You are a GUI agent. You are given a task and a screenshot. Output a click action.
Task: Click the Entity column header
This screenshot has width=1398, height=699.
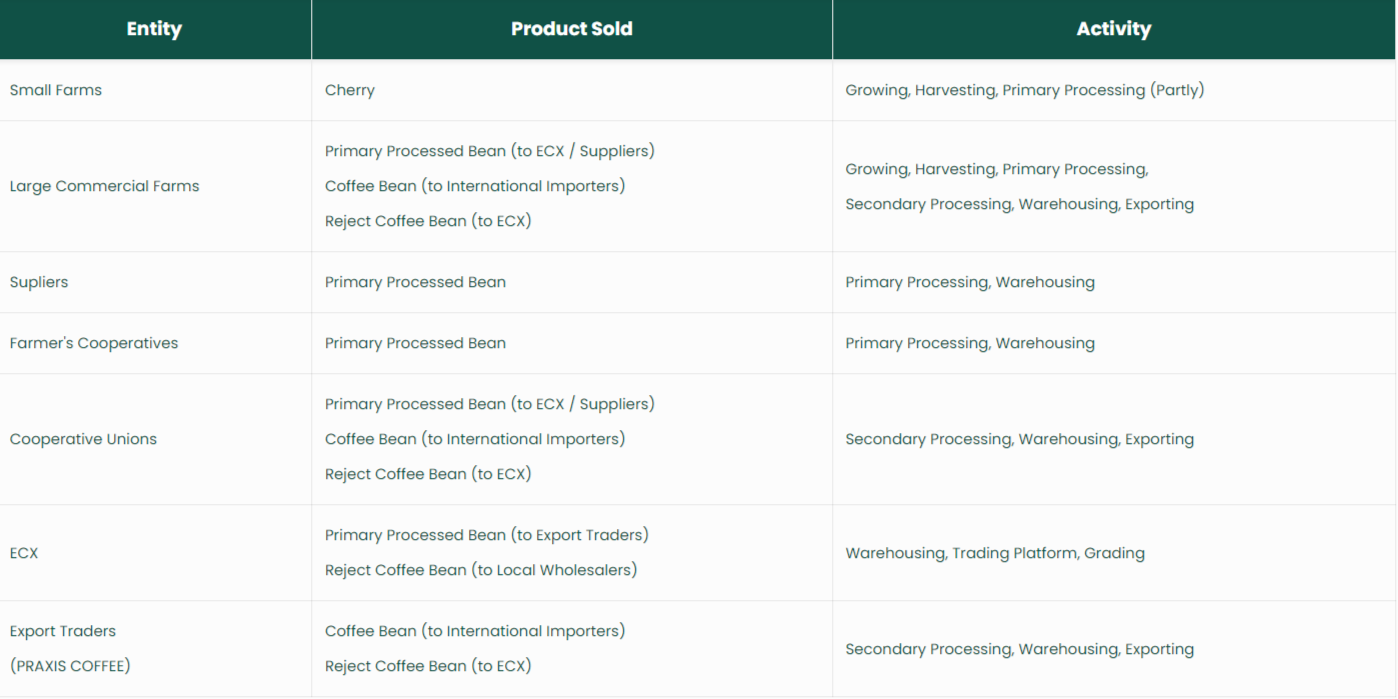[x=154, y=29]
